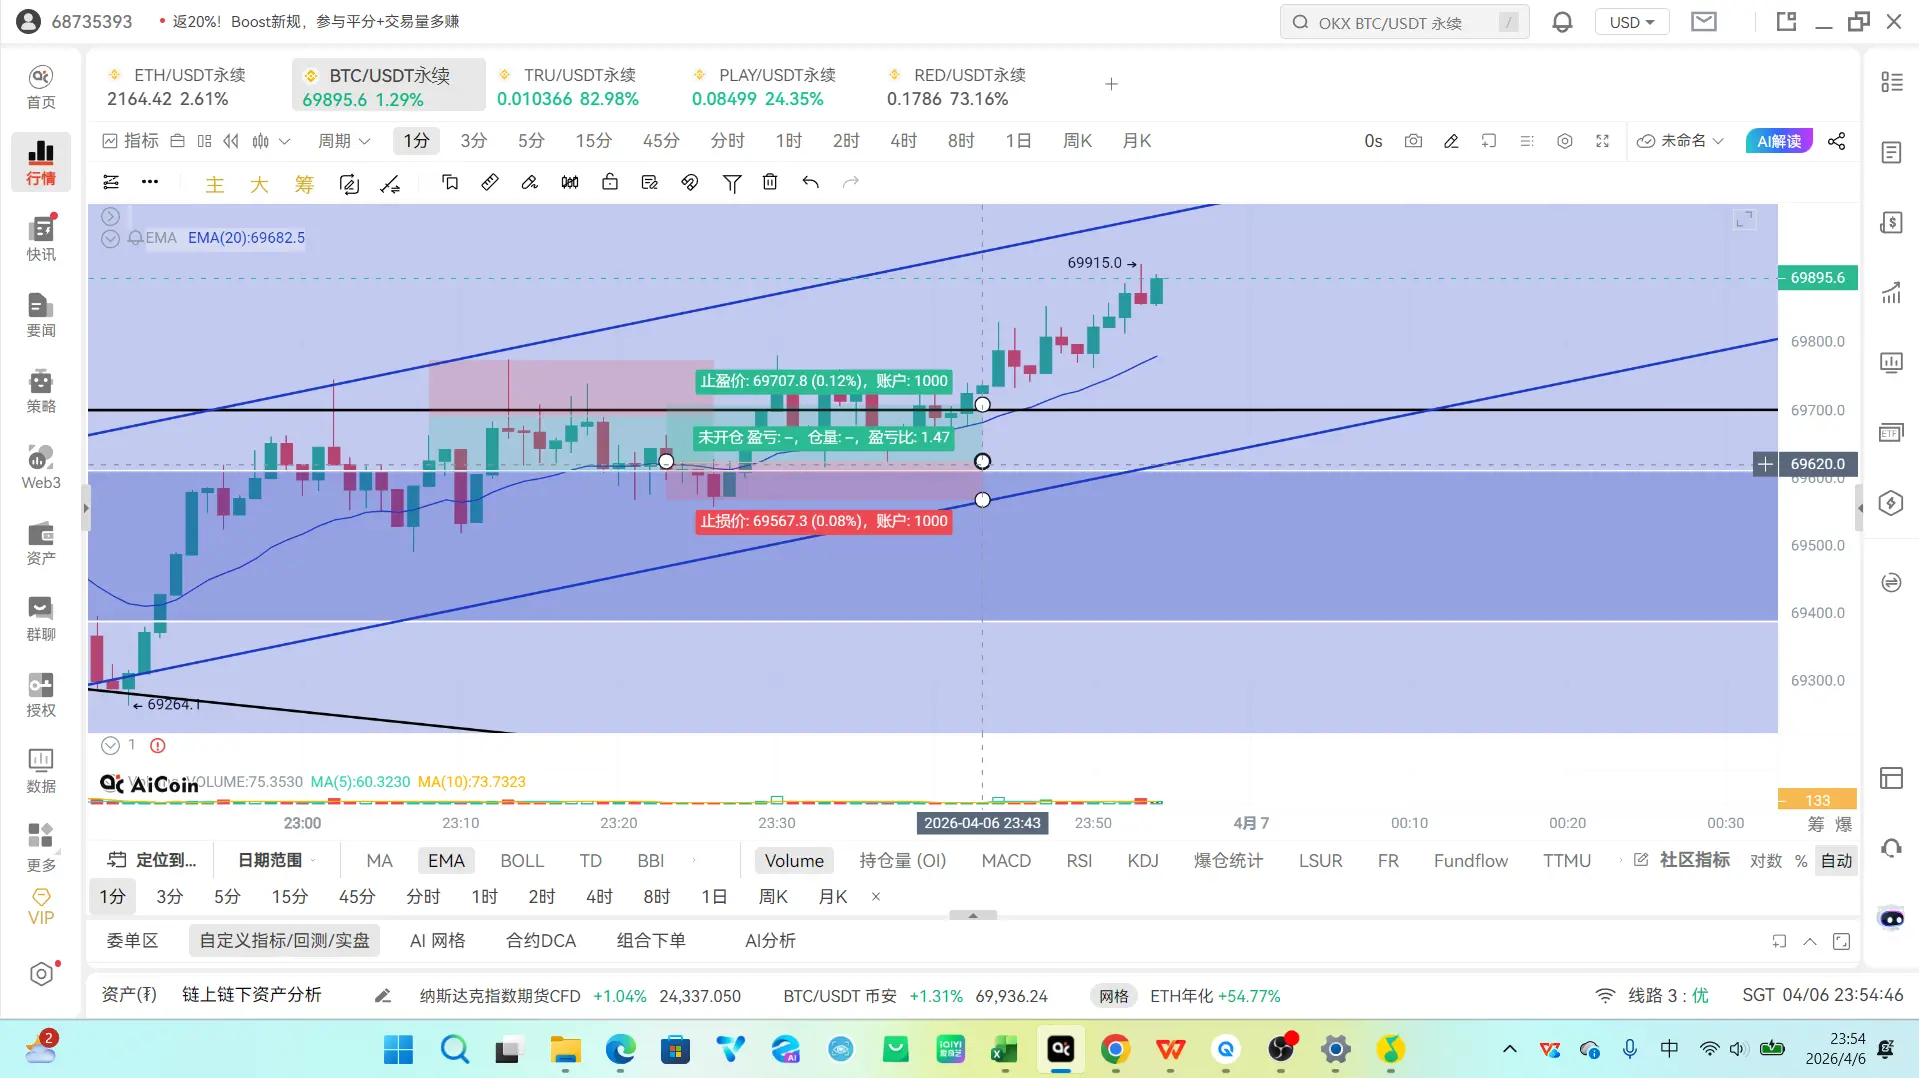Open the 策略 strategy sidebar icon
The width and height of the screenshot is (1919, 1078).
[x=41, y=390]
